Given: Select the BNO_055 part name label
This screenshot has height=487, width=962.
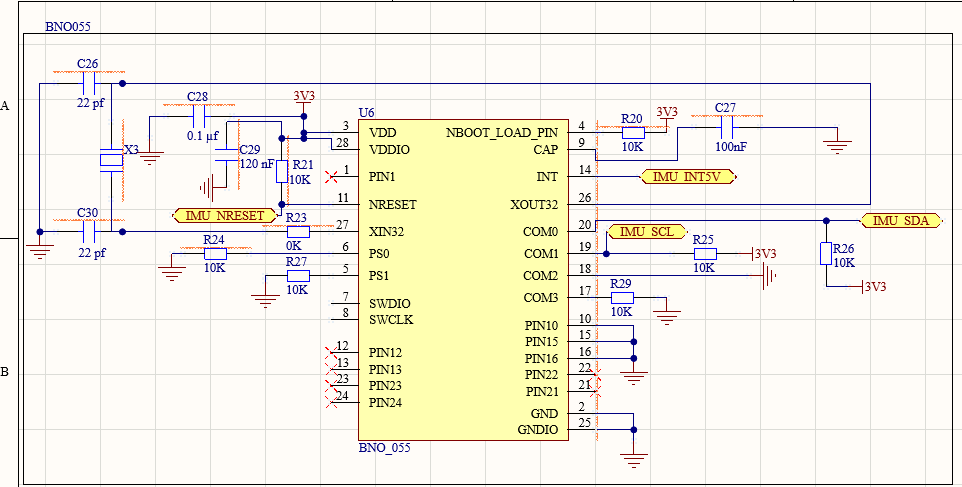Looking at the screenshot, I should point(385,448).
